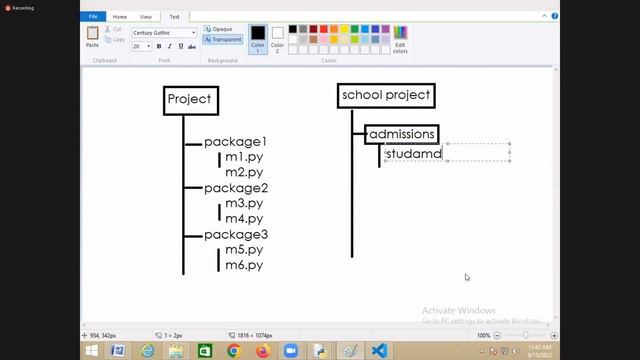
Task: Toggle underline text formatting
Action: point(181,47)
